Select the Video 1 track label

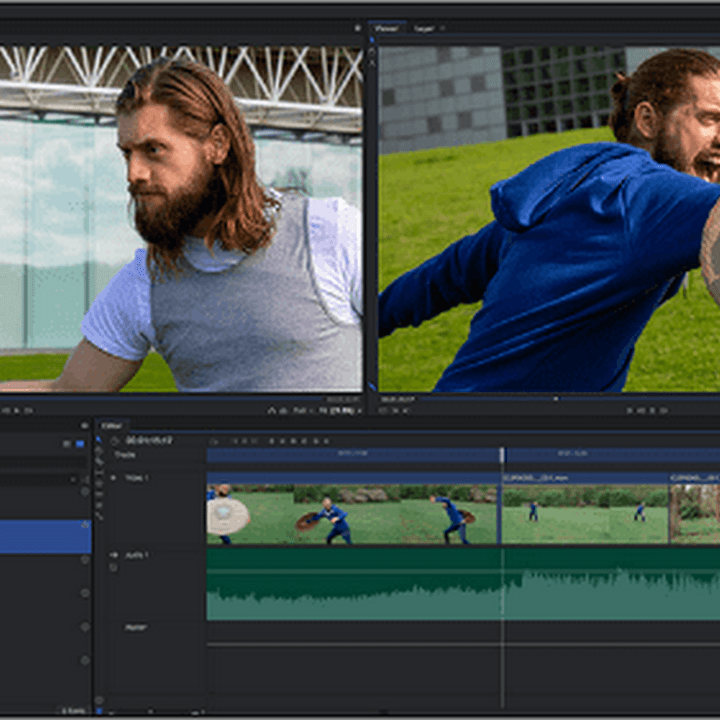click(136, 478)
